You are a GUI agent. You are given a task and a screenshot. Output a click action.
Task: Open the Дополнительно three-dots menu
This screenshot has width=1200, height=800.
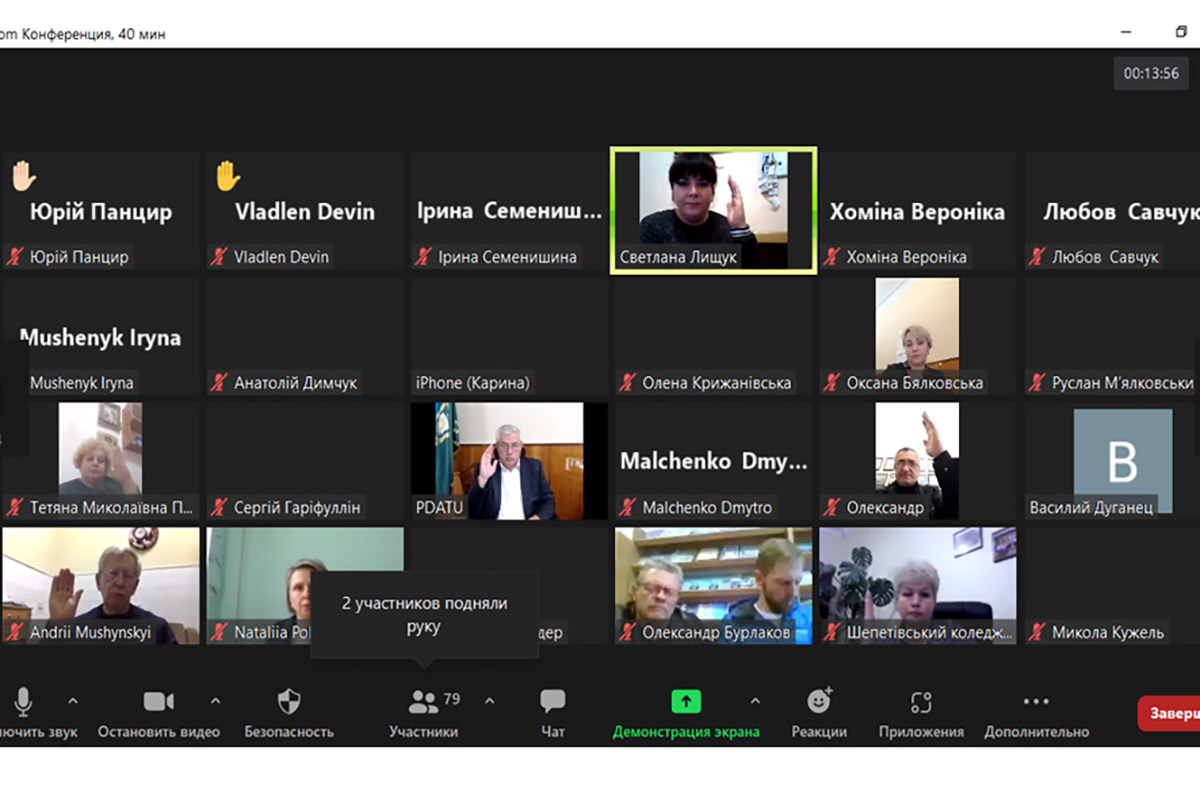coord(1036,702)
